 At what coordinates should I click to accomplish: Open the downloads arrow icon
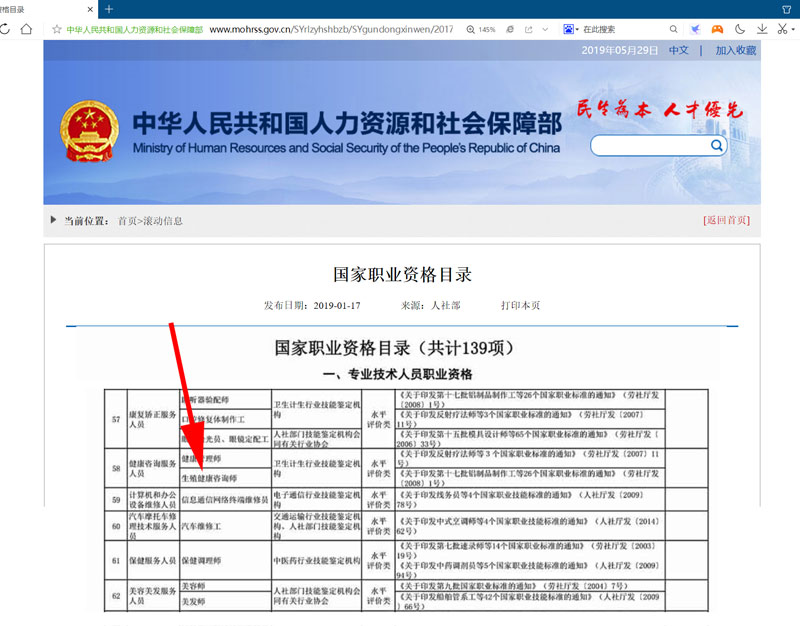point(762,30)
